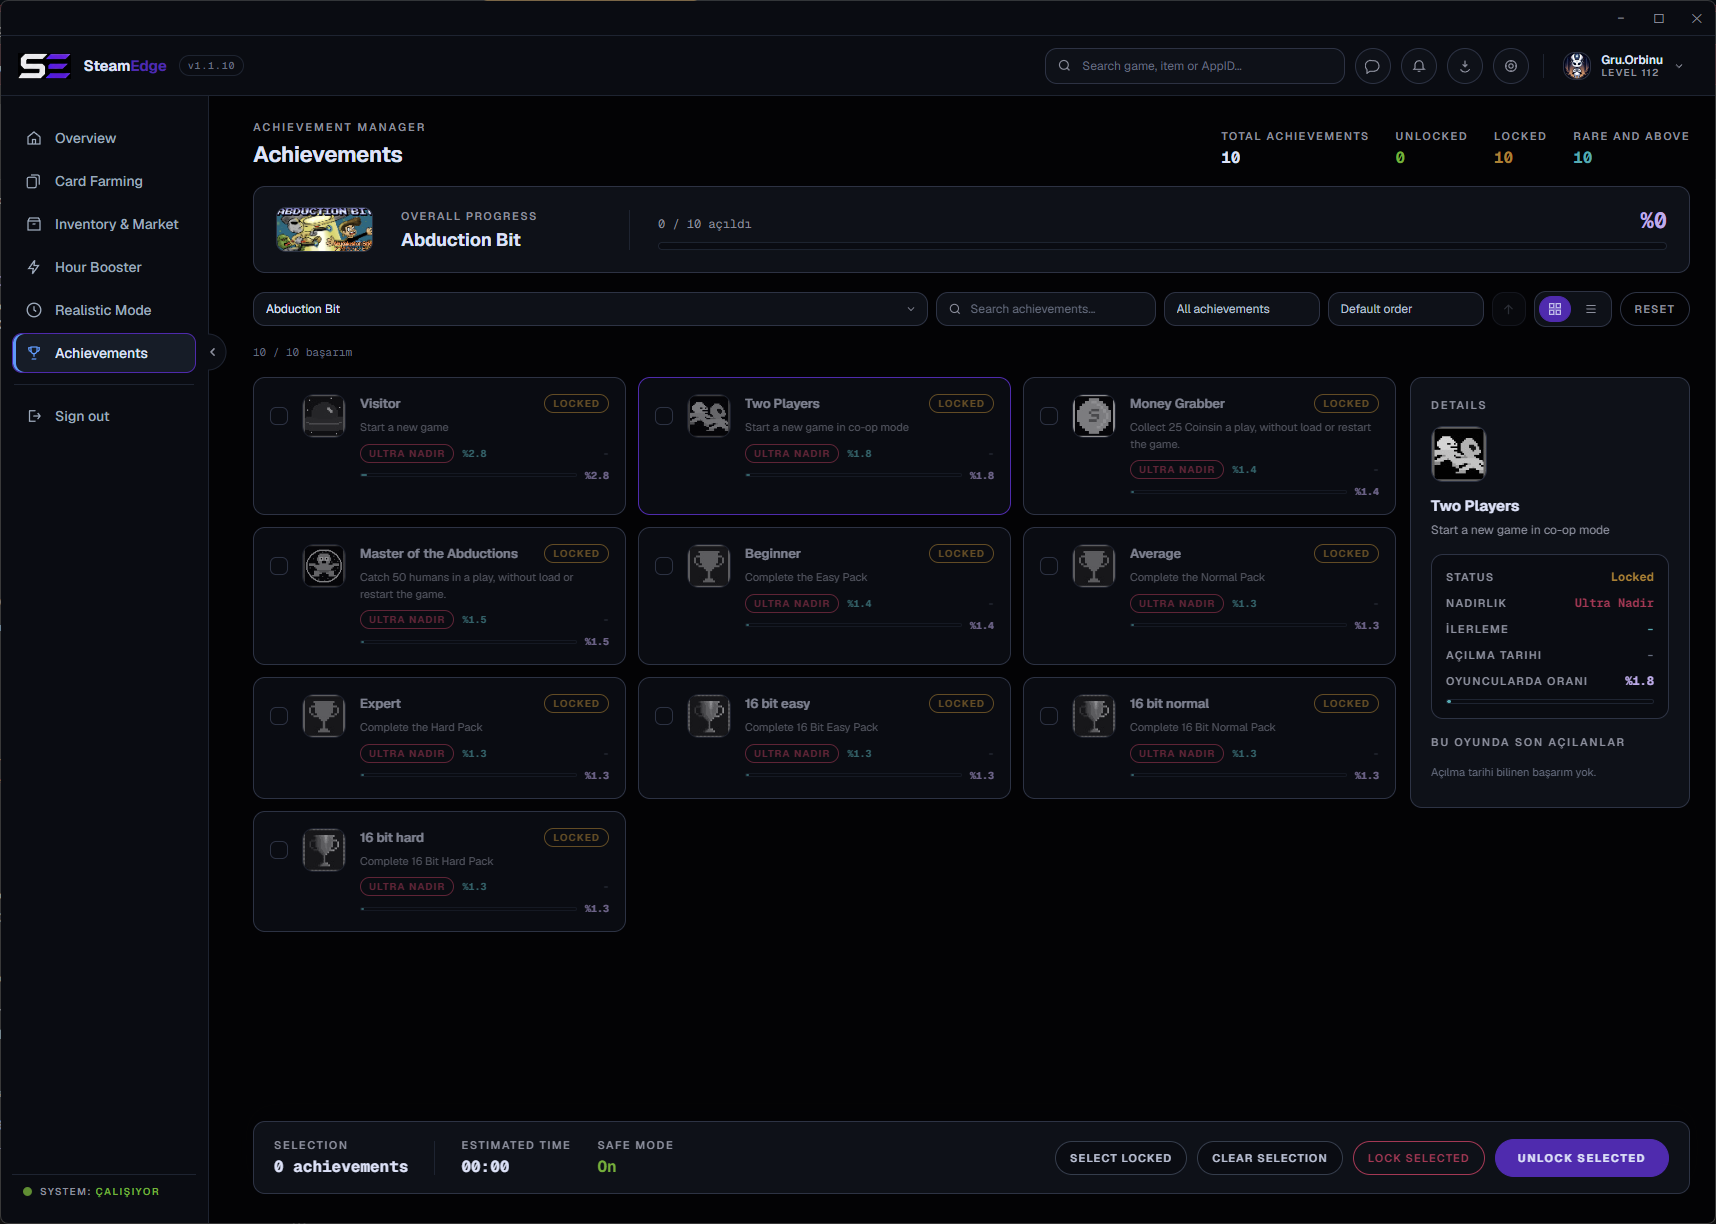Image resolution: width=1716 pixels, height=1224 pixels.
Task: Collapse the sidebar with arrow handle
Action: [x=213, y=352]
